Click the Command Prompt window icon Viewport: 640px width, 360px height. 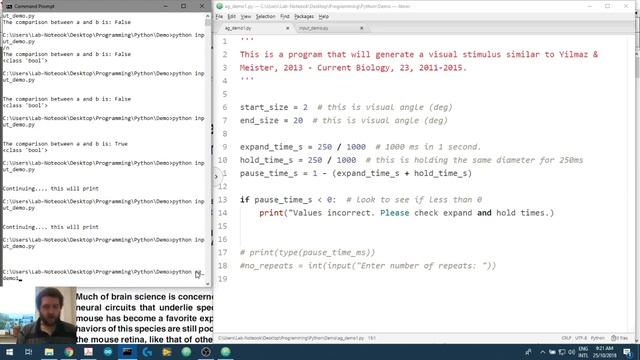9,6
